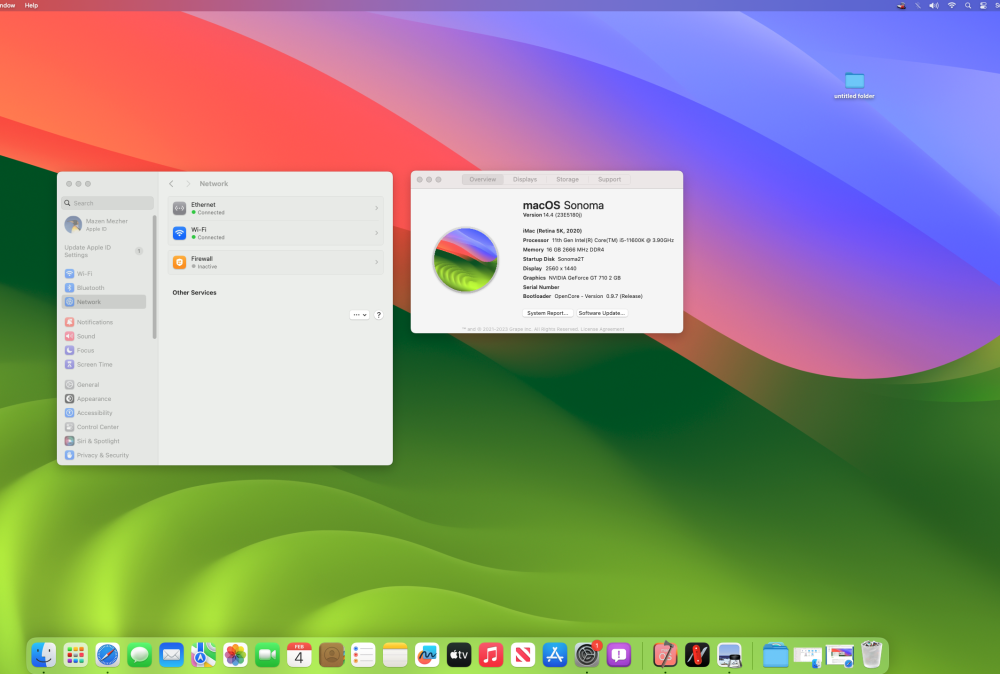
Task: Select Notifications in settings sidebar
Action: 104,322
